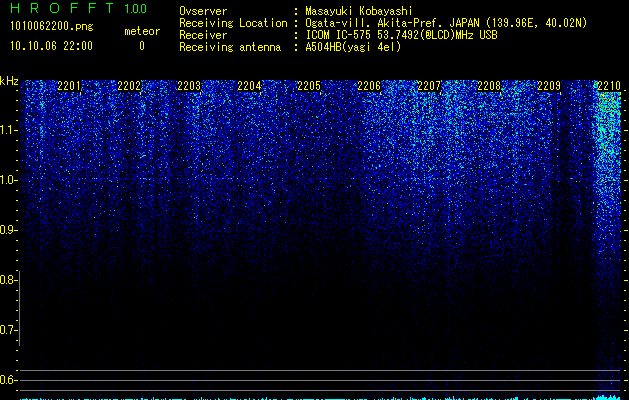Image resolution: width=629 pixels, height=400 pixels.
Task: Click the date stamp 10.10.06 22:00
Action: click(51, 46)
